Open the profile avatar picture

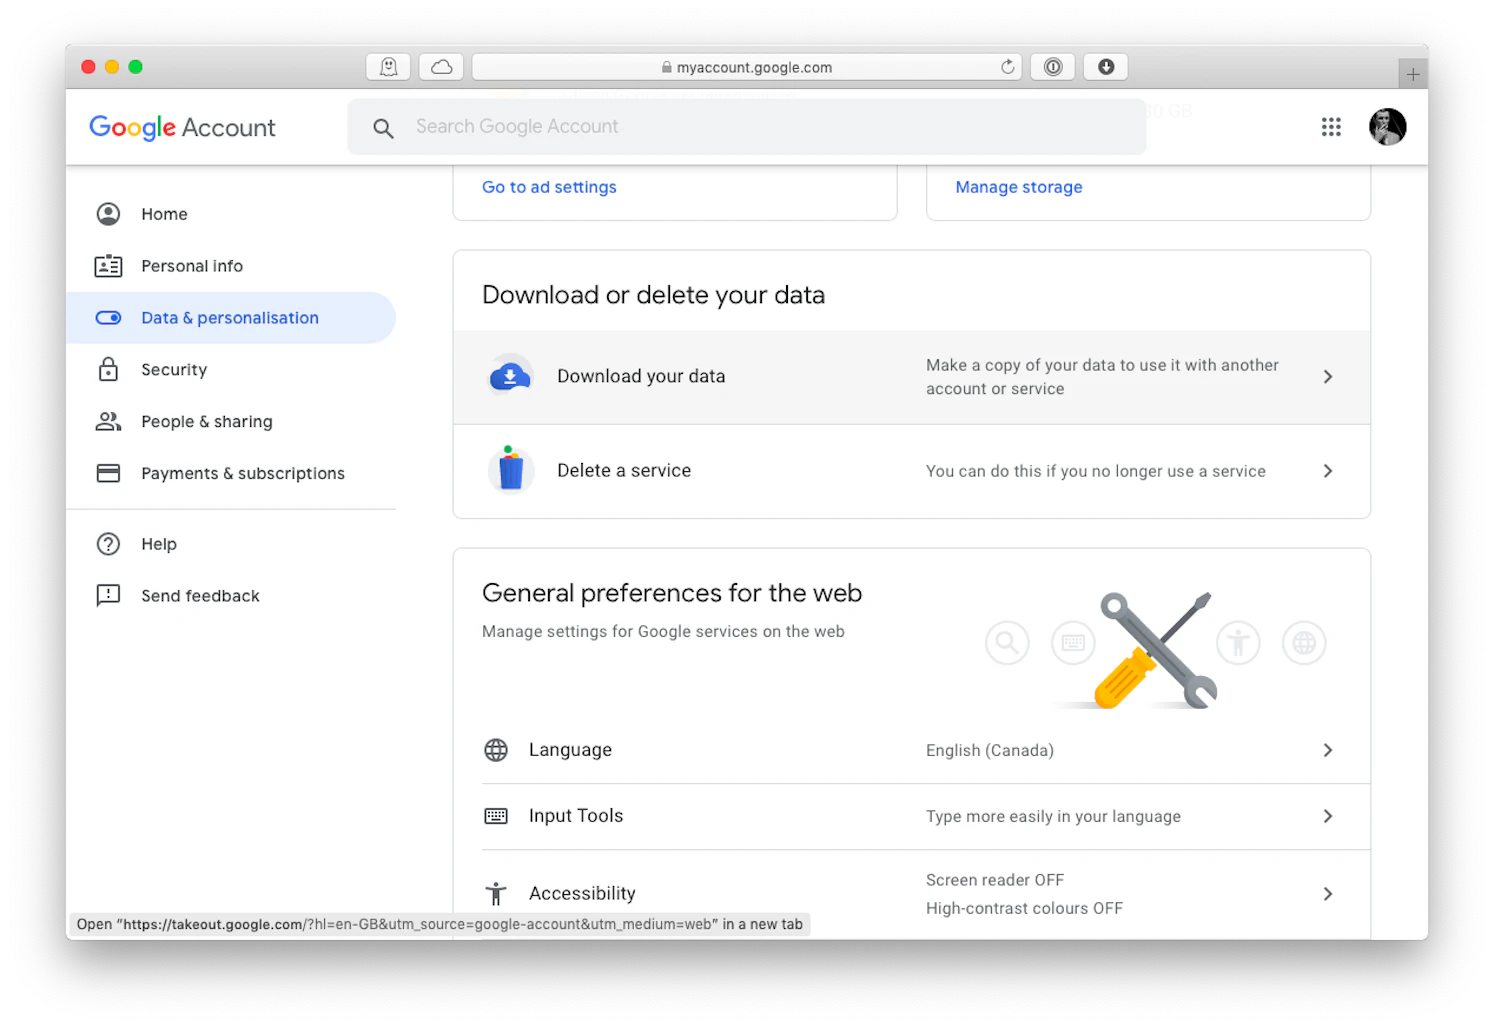[1388, 127]
